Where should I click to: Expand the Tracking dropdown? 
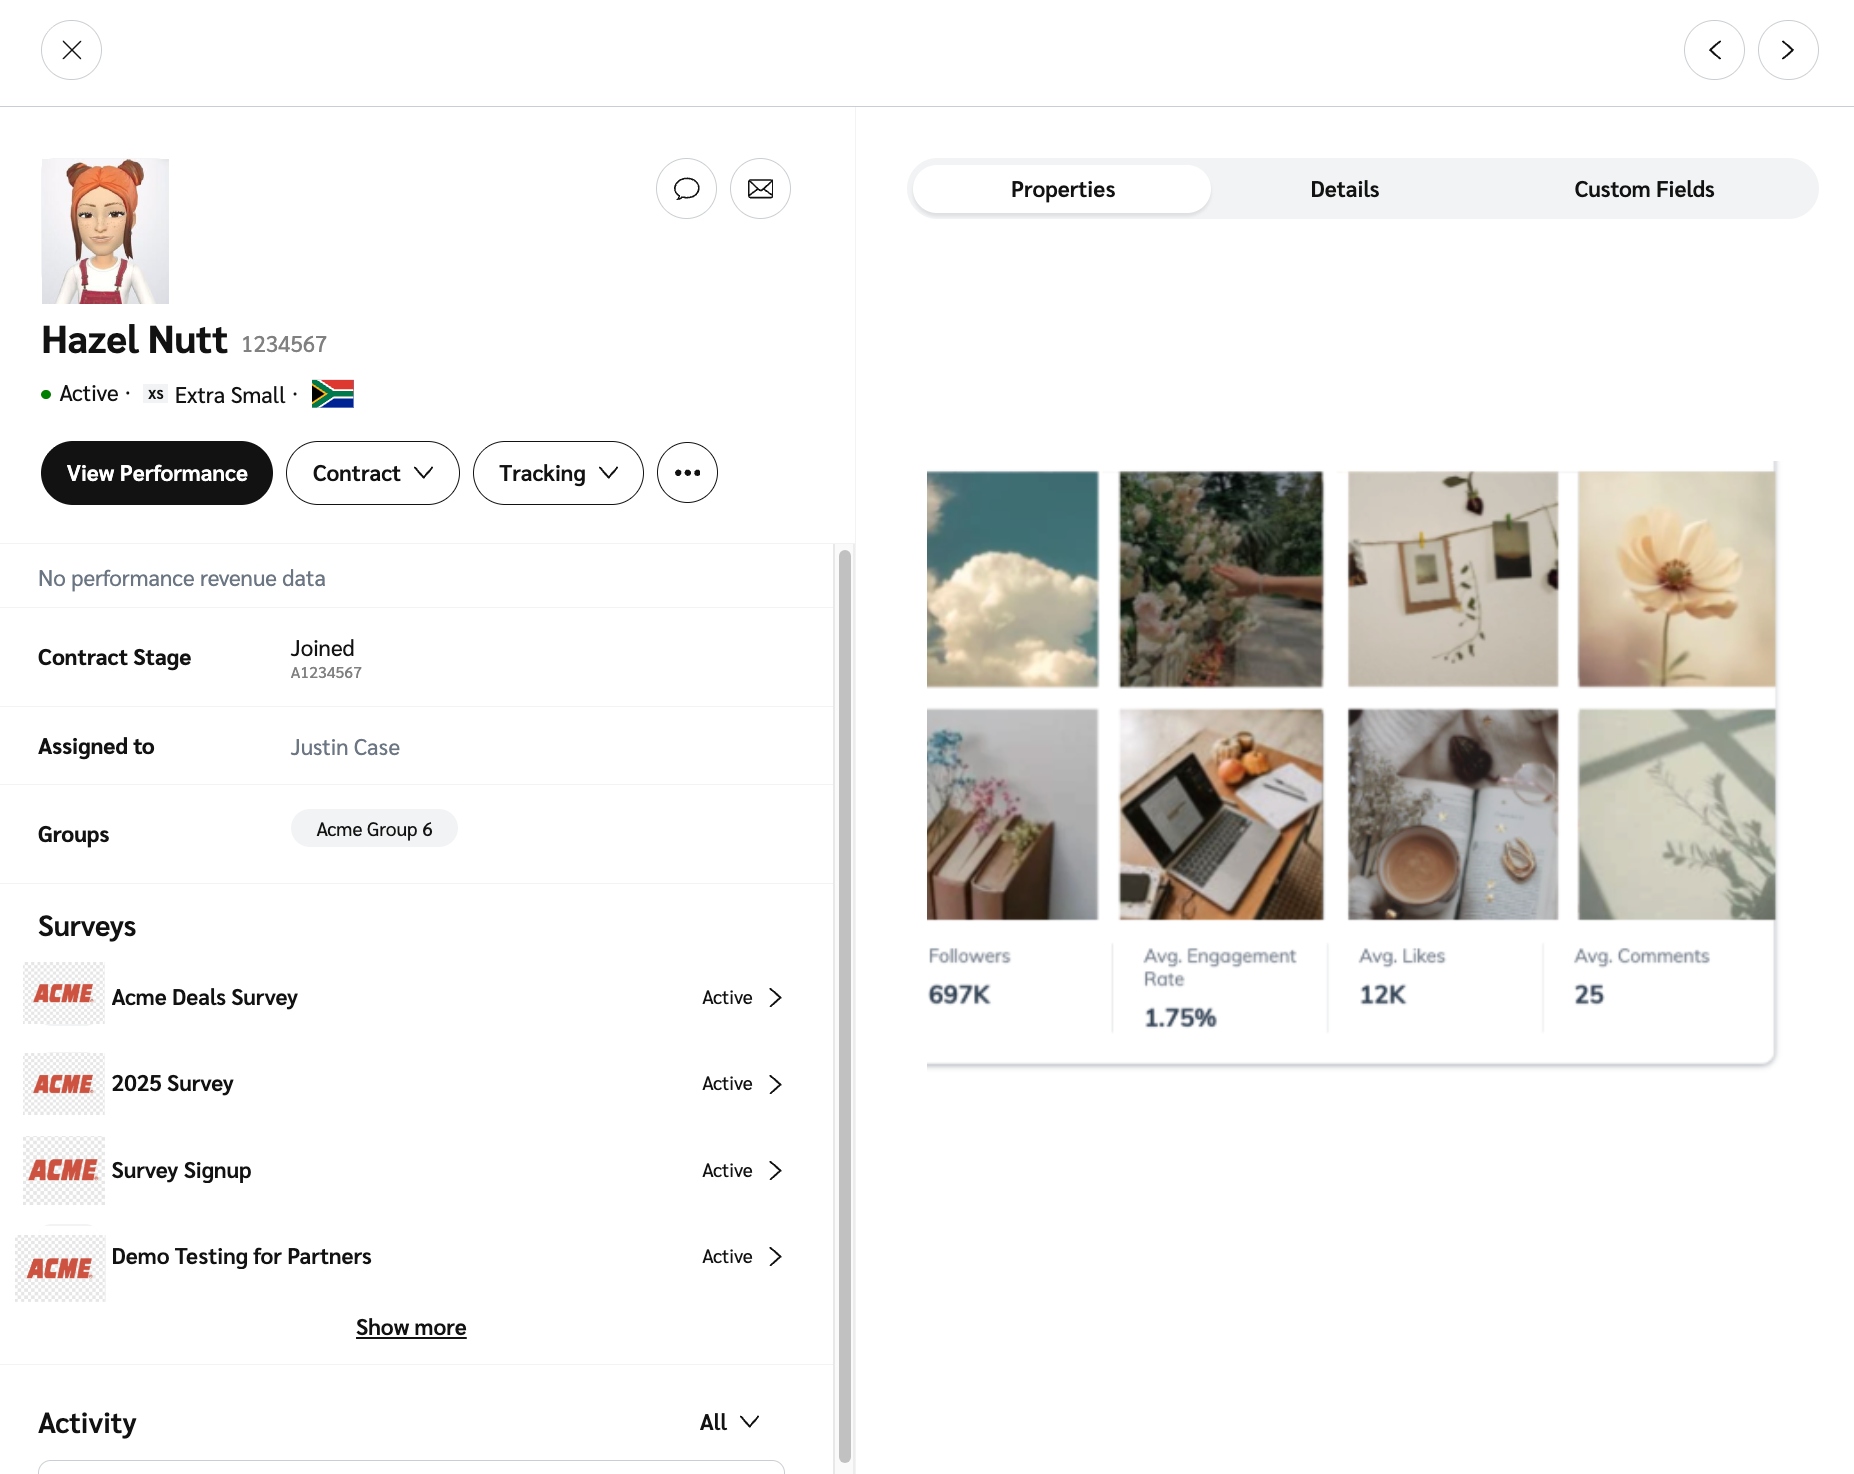click(x=557, y=473)
